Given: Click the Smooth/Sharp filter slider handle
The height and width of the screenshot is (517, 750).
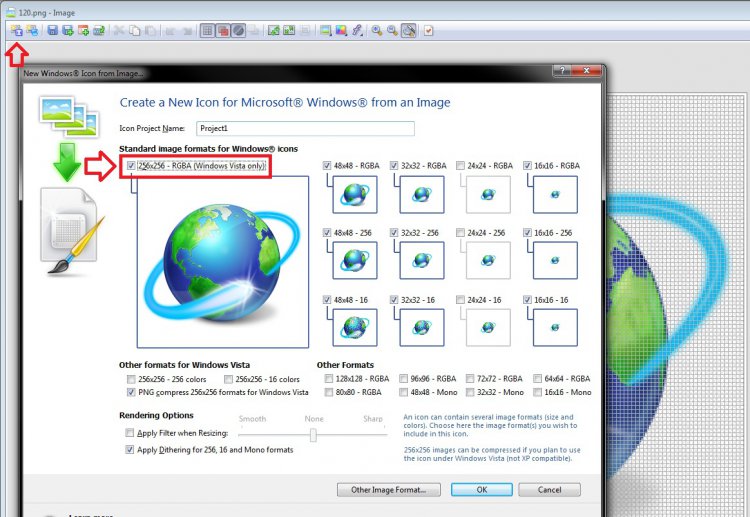Looking at the screenshot, I should (314, 435).
